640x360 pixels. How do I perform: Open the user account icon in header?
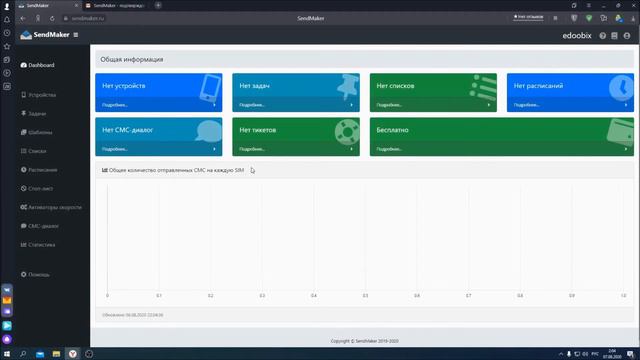(x=627, y=36)
